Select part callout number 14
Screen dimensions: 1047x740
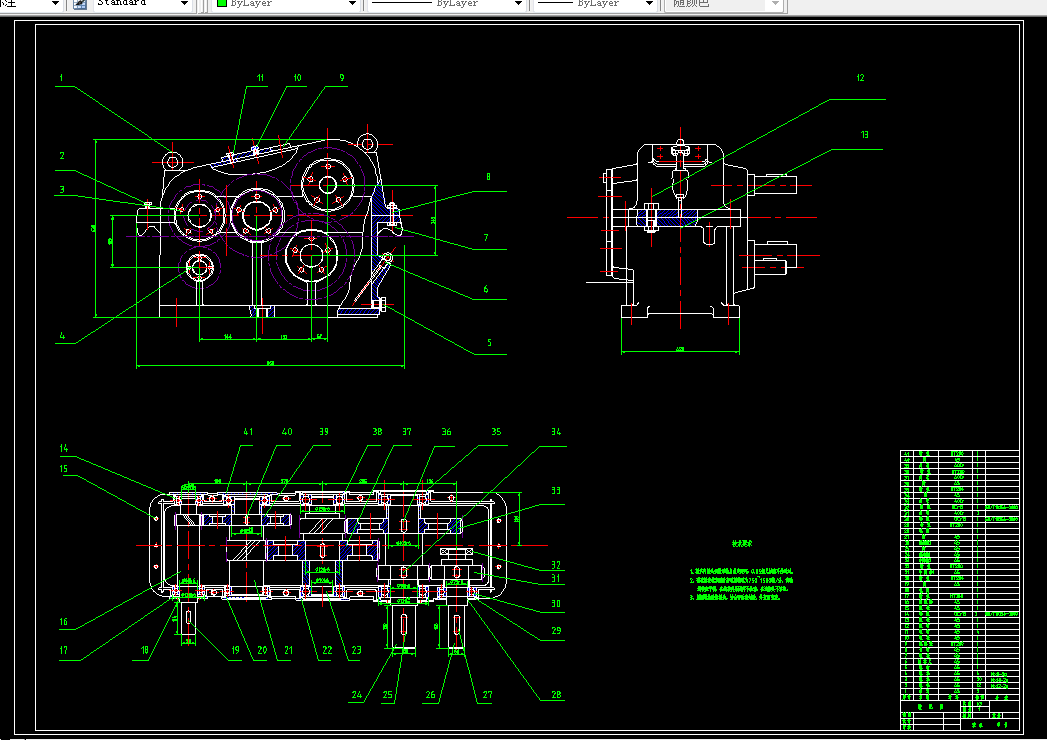(x=63, y=448)
